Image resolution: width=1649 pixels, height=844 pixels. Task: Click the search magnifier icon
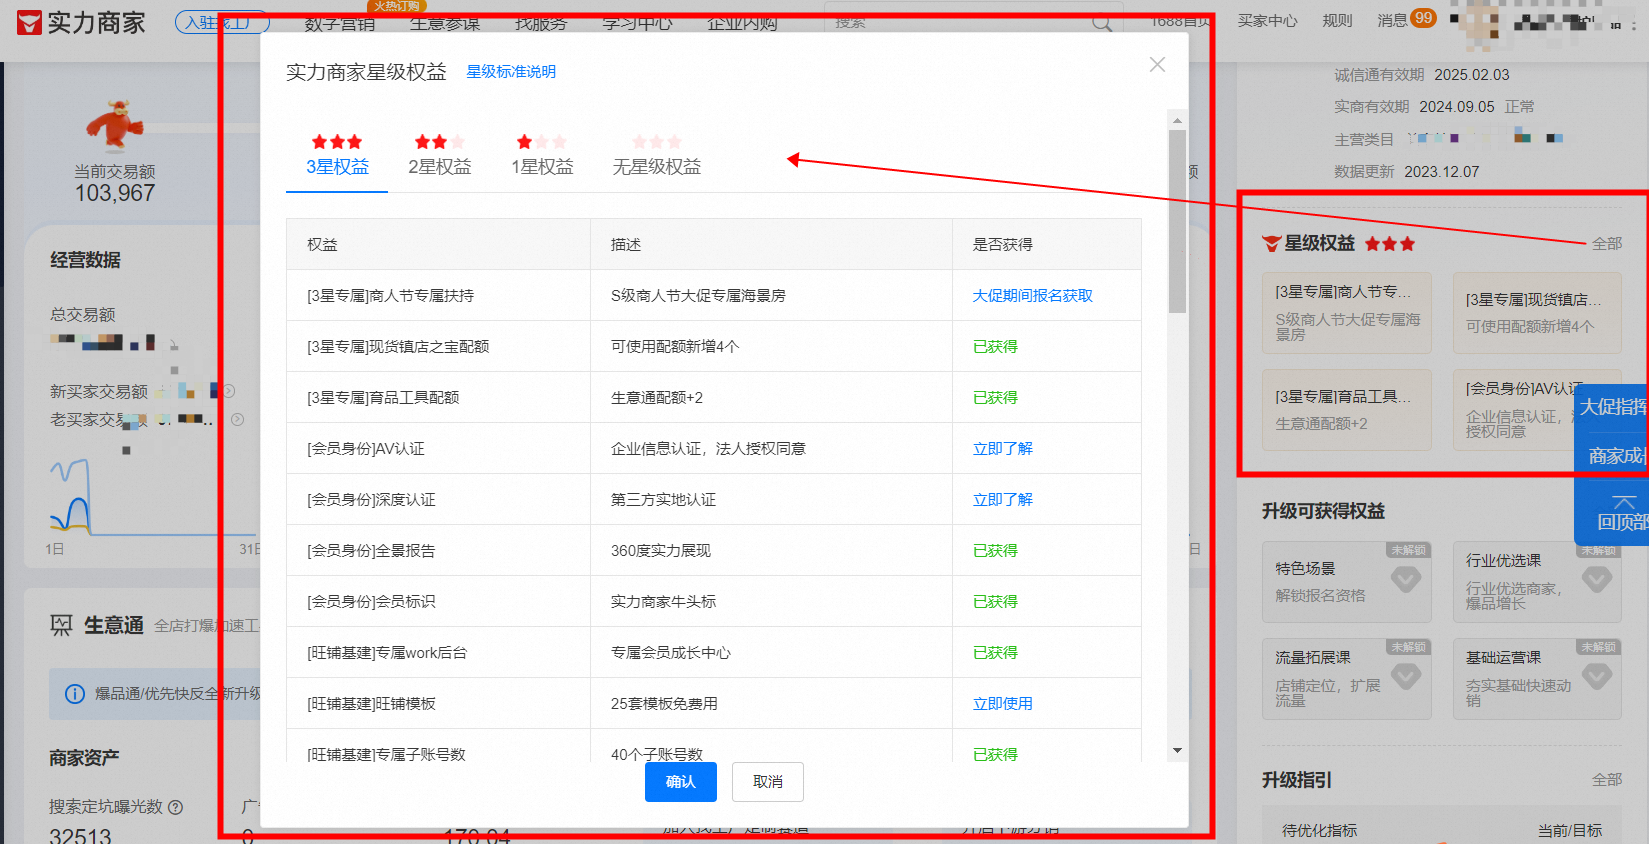1101,23
